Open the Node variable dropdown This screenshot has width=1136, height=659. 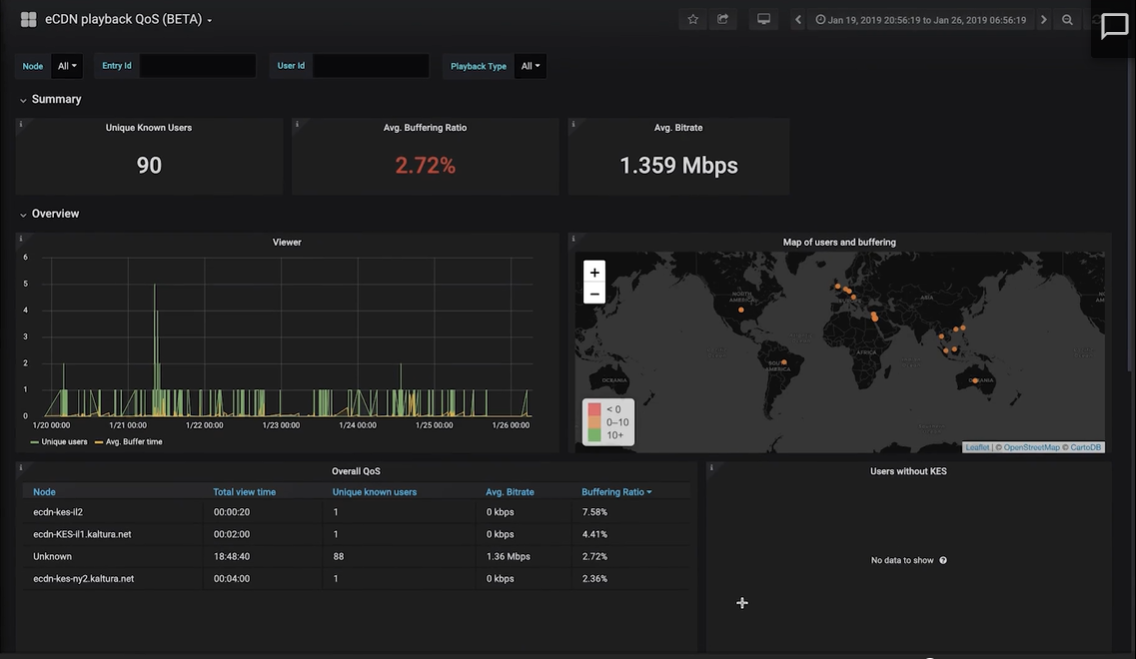66,66
